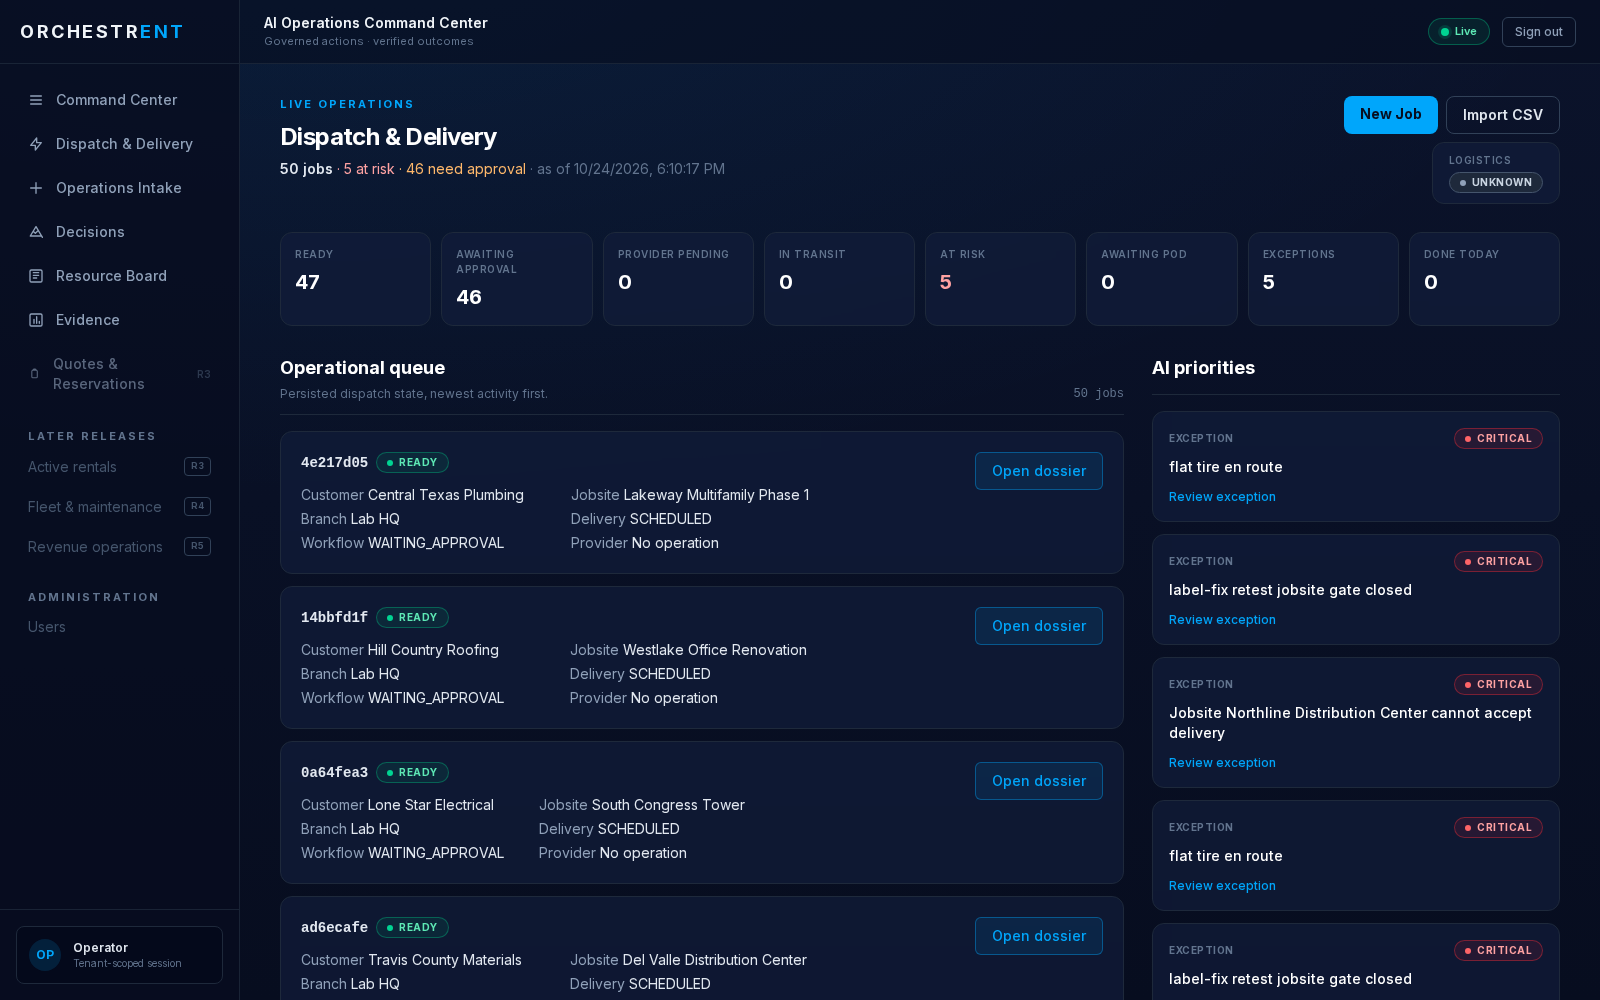The height and width of the screenshot is (1000, 1600).
Task: Click the New Job button
Action: pos(1390,115)
